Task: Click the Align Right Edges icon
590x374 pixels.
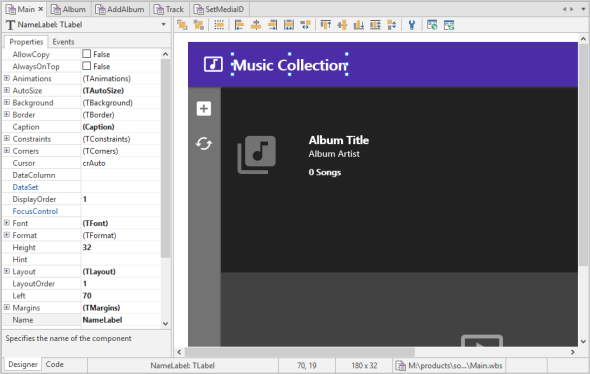Action: [x=272, y=25]
